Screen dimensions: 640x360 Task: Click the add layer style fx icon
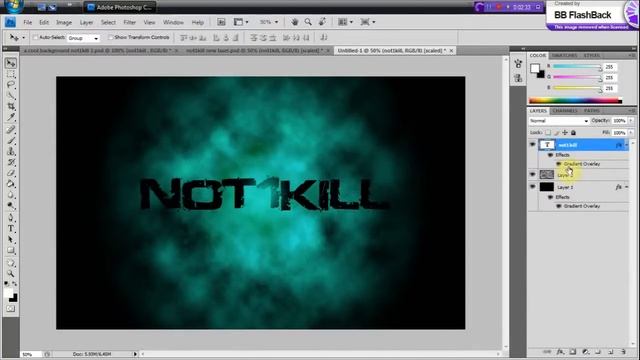[x=560, y=351]
